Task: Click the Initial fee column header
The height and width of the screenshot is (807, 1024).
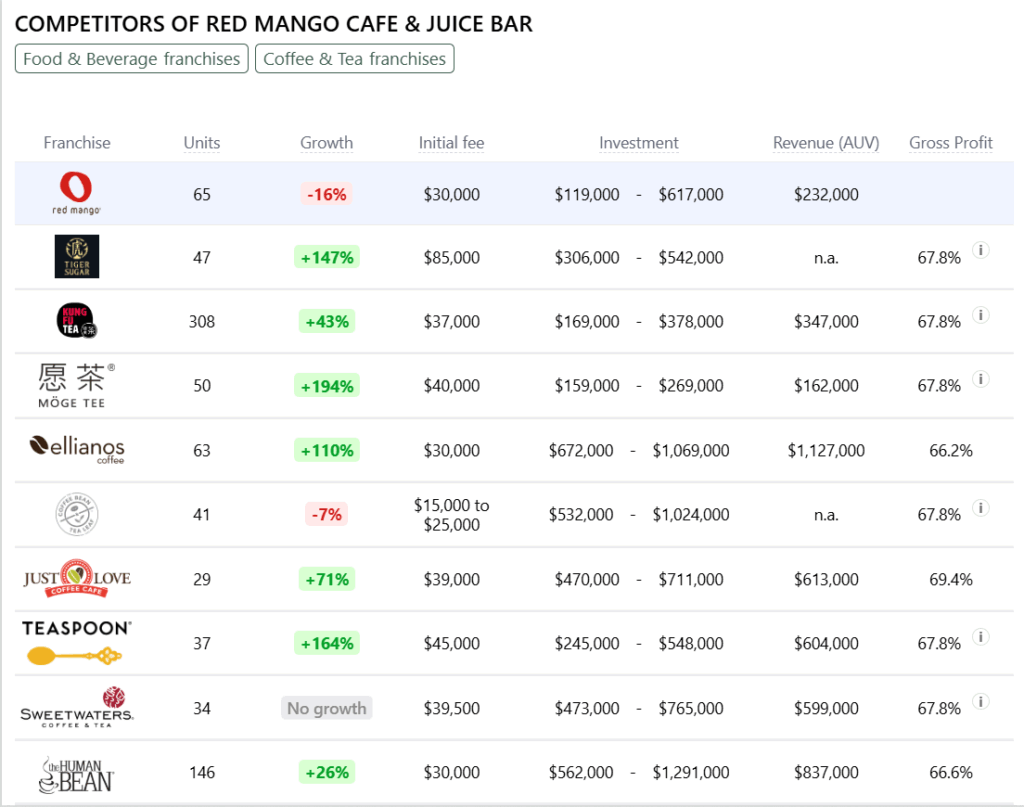Action: click(x=451, y=142)
